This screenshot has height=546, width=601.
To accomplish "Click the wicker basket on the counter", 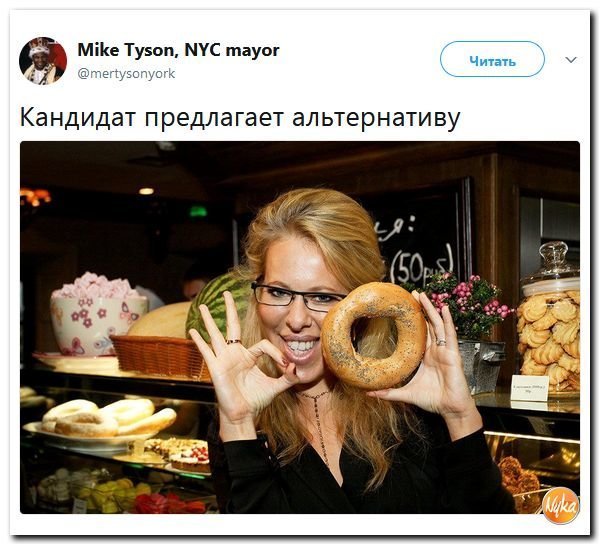I will click(161, 357).
